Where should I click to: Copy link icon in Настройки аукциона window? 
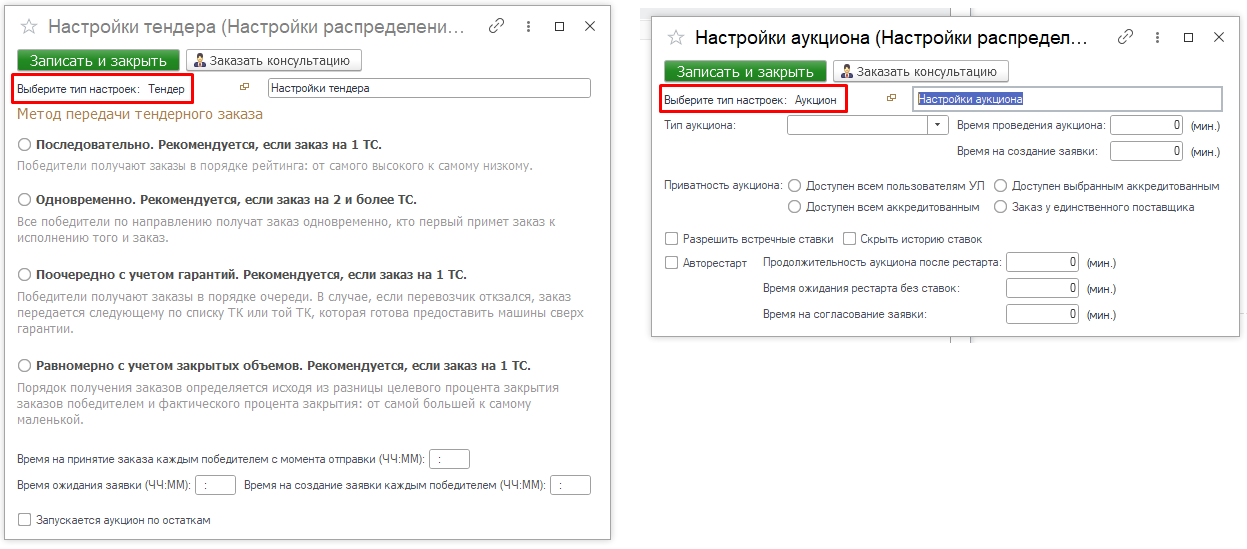pyautogui.click(x=1125, y=37)
